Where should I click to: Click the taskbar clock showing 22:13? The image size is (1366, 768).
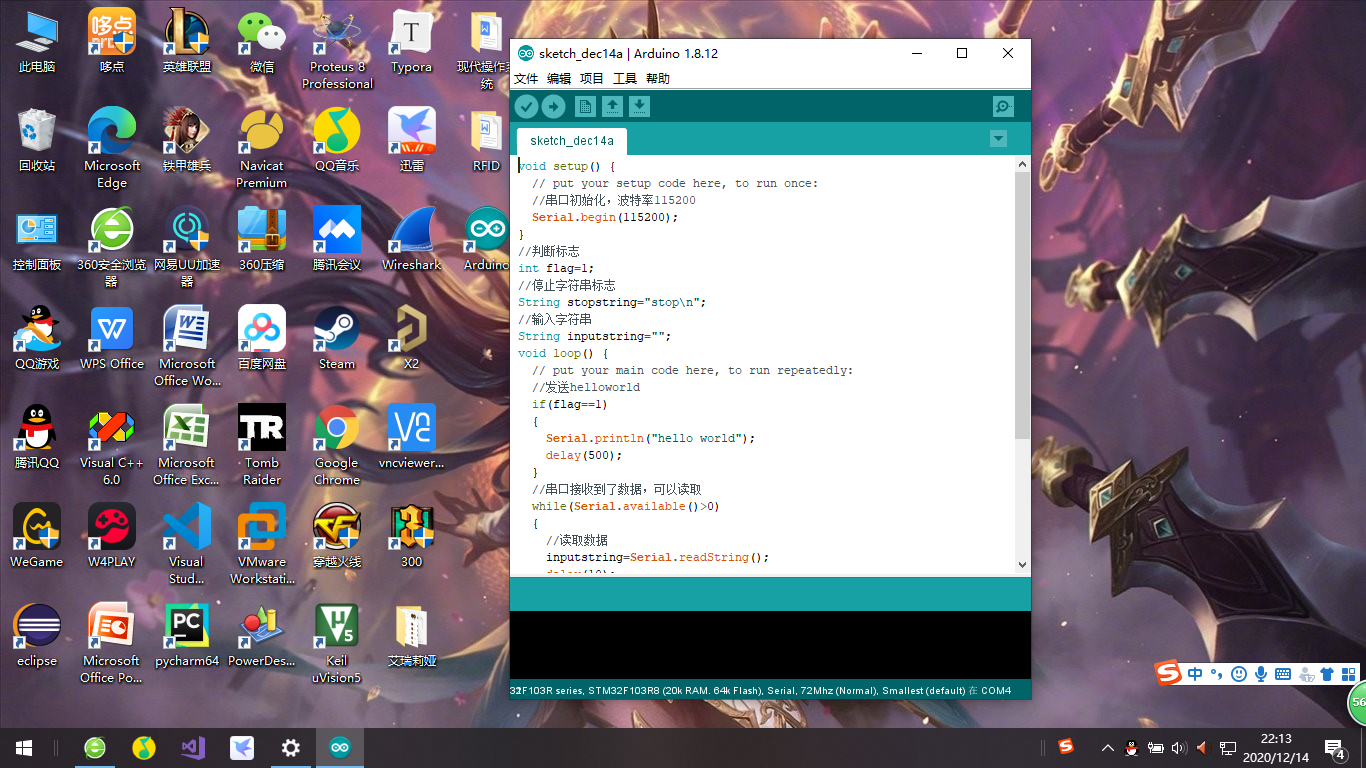coord(1276,747)
